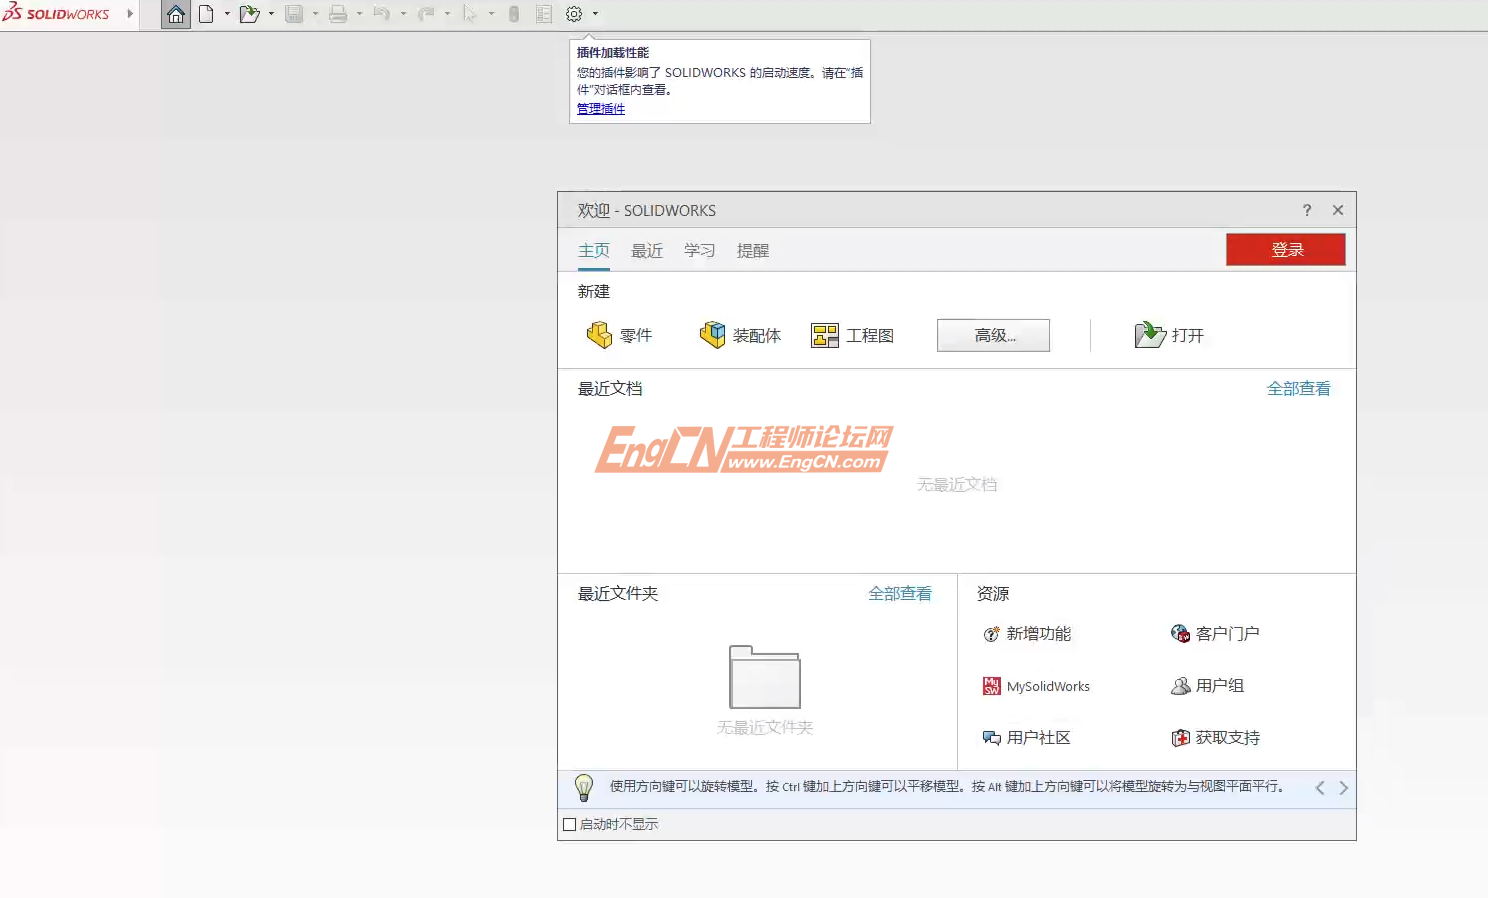Show the next tip with the right arrow
This screenshot has height=898, width=1488.
click(x=1343, y=788)
